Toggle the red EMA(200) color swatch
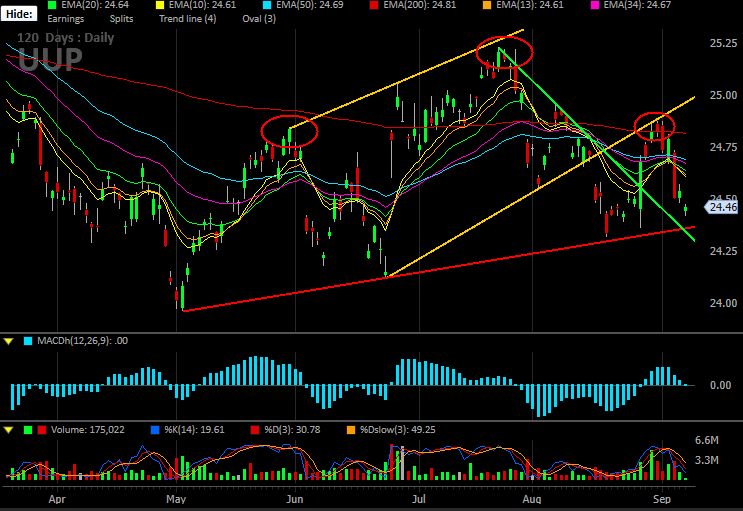The width and height of the screenshot is (743, 511). 374,5
